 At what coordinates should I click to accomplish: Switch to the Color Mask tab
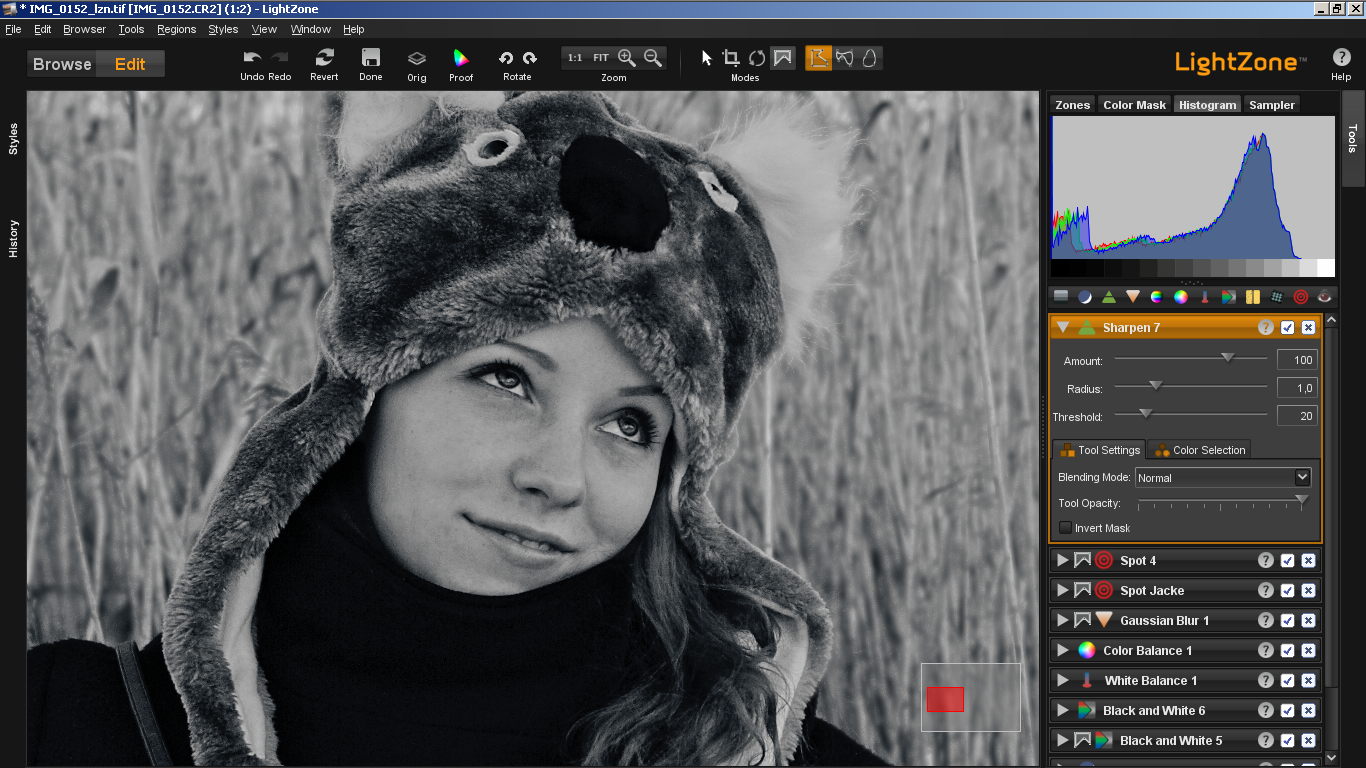point(1134,105)
